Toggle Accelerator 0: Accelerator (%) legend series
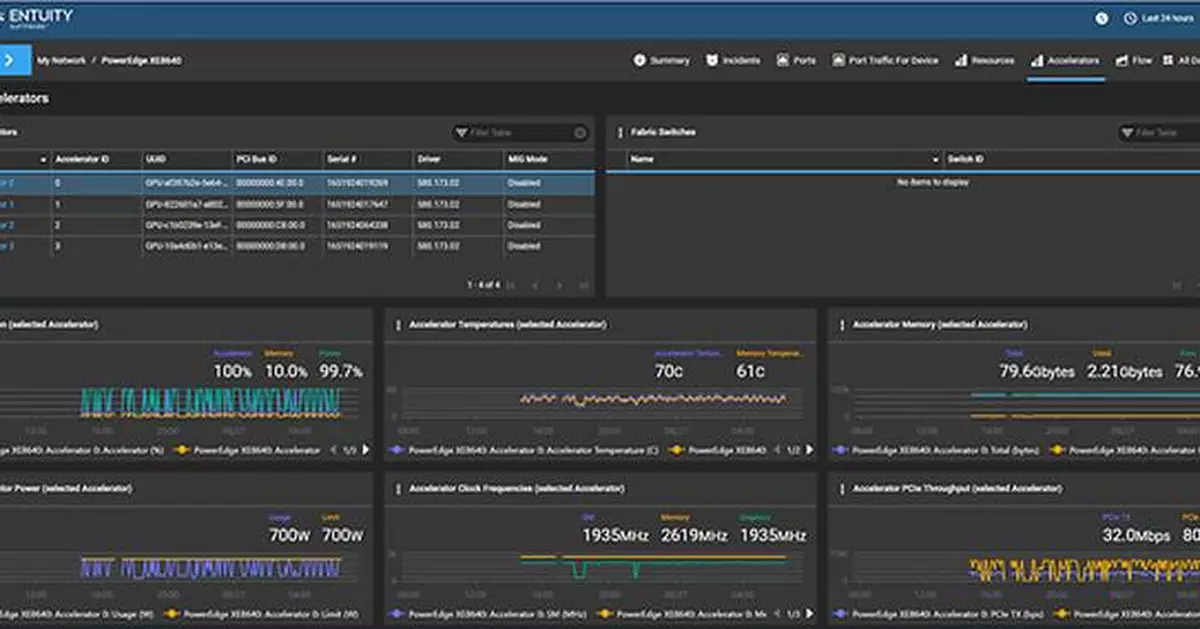This screenshot has height=629, width=1200. (81, 450)
